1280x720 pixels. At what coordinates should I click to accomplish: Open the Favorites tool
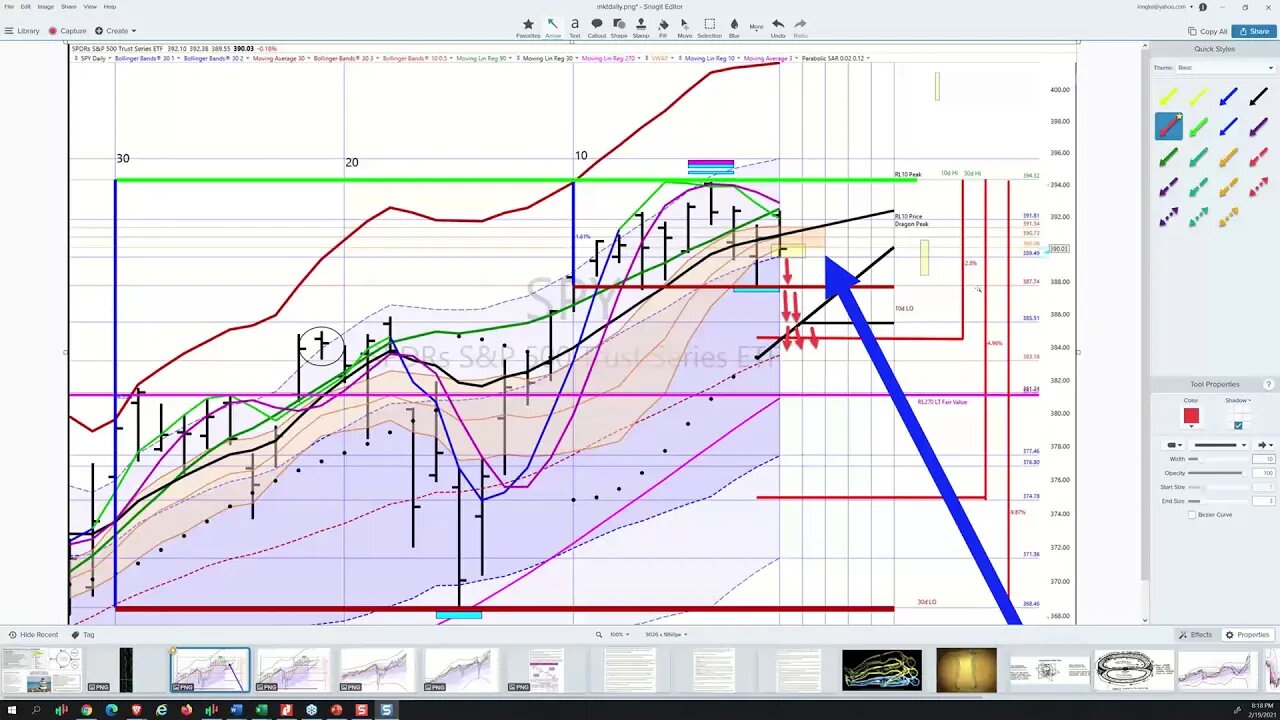point(528,27)
